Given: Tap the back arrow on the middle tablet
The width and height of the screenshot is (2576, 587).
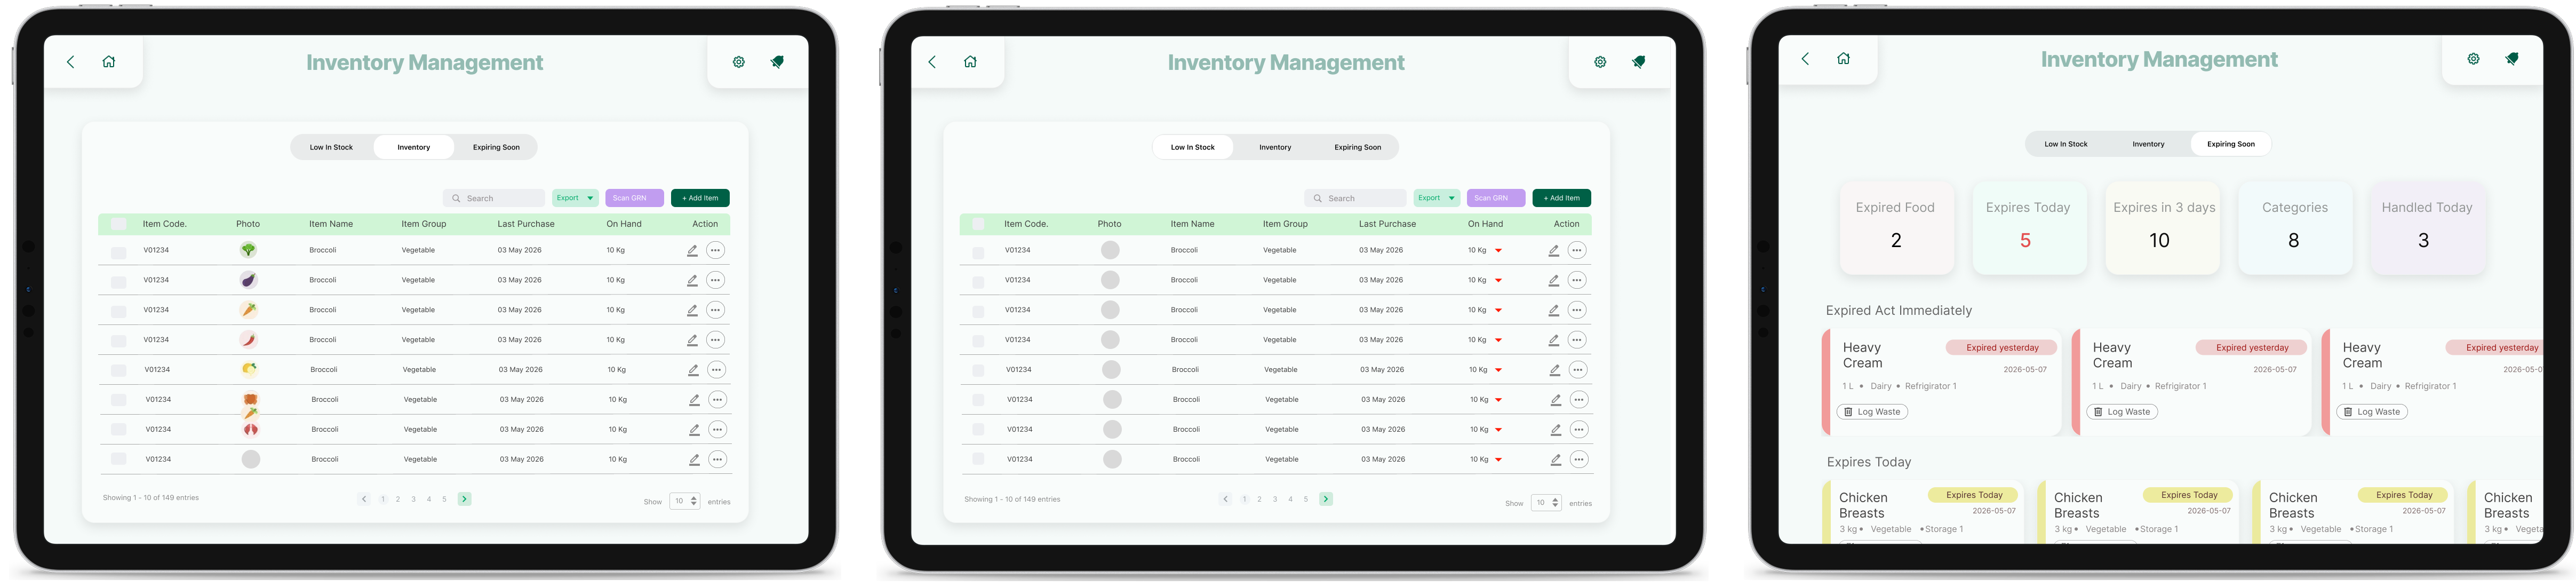Looking at the screenshot, I should pos(932,62).
